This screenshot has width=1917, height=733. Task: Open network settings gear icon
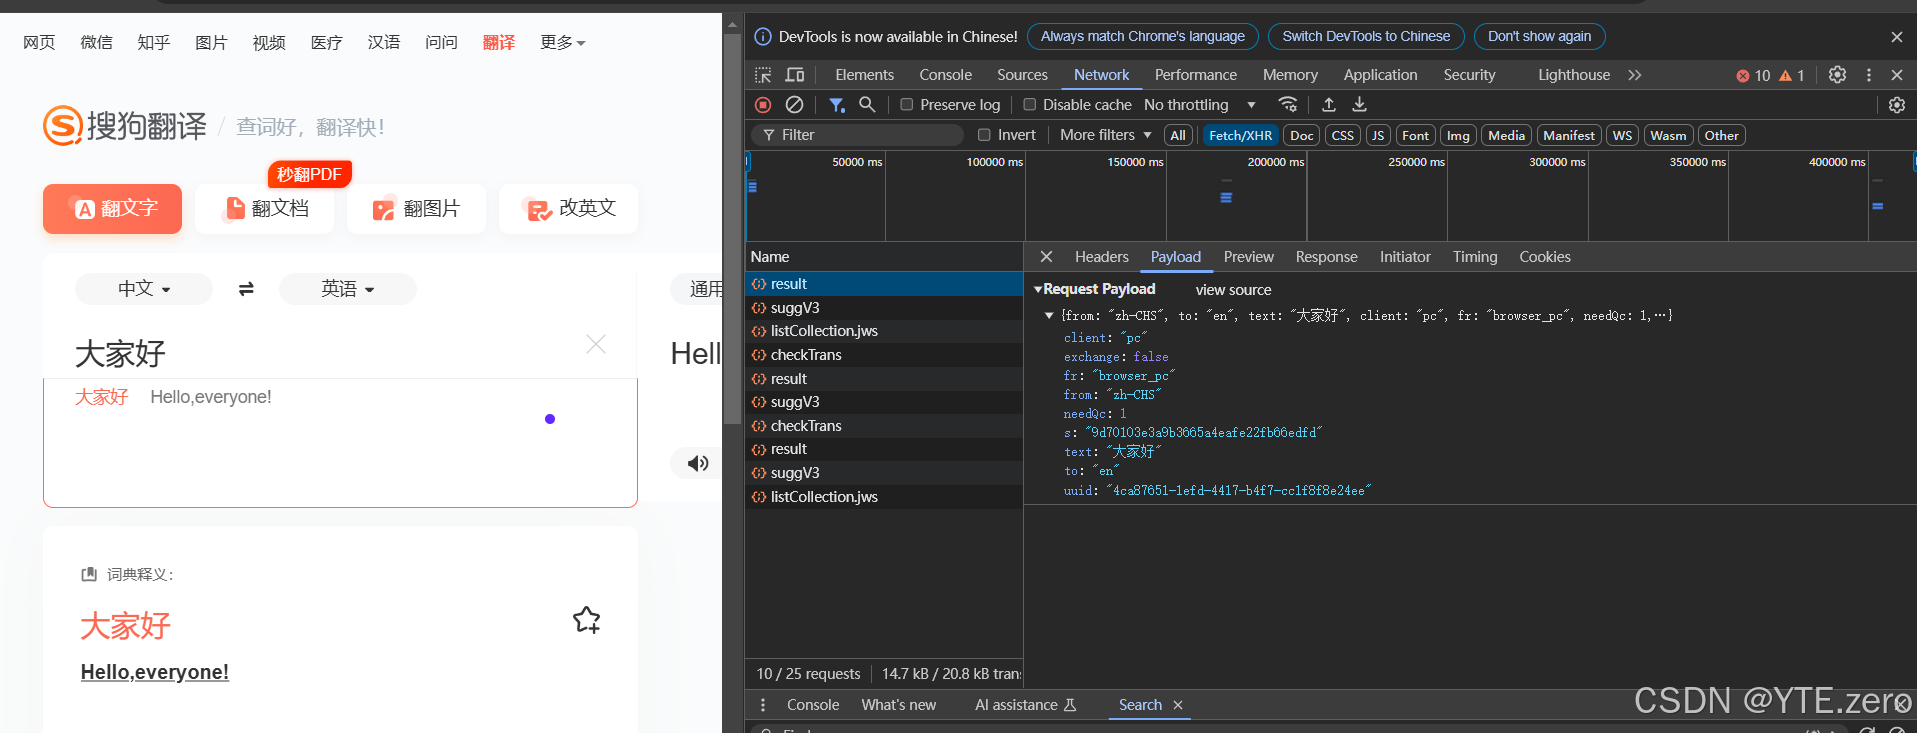(x=1897, y=105)
